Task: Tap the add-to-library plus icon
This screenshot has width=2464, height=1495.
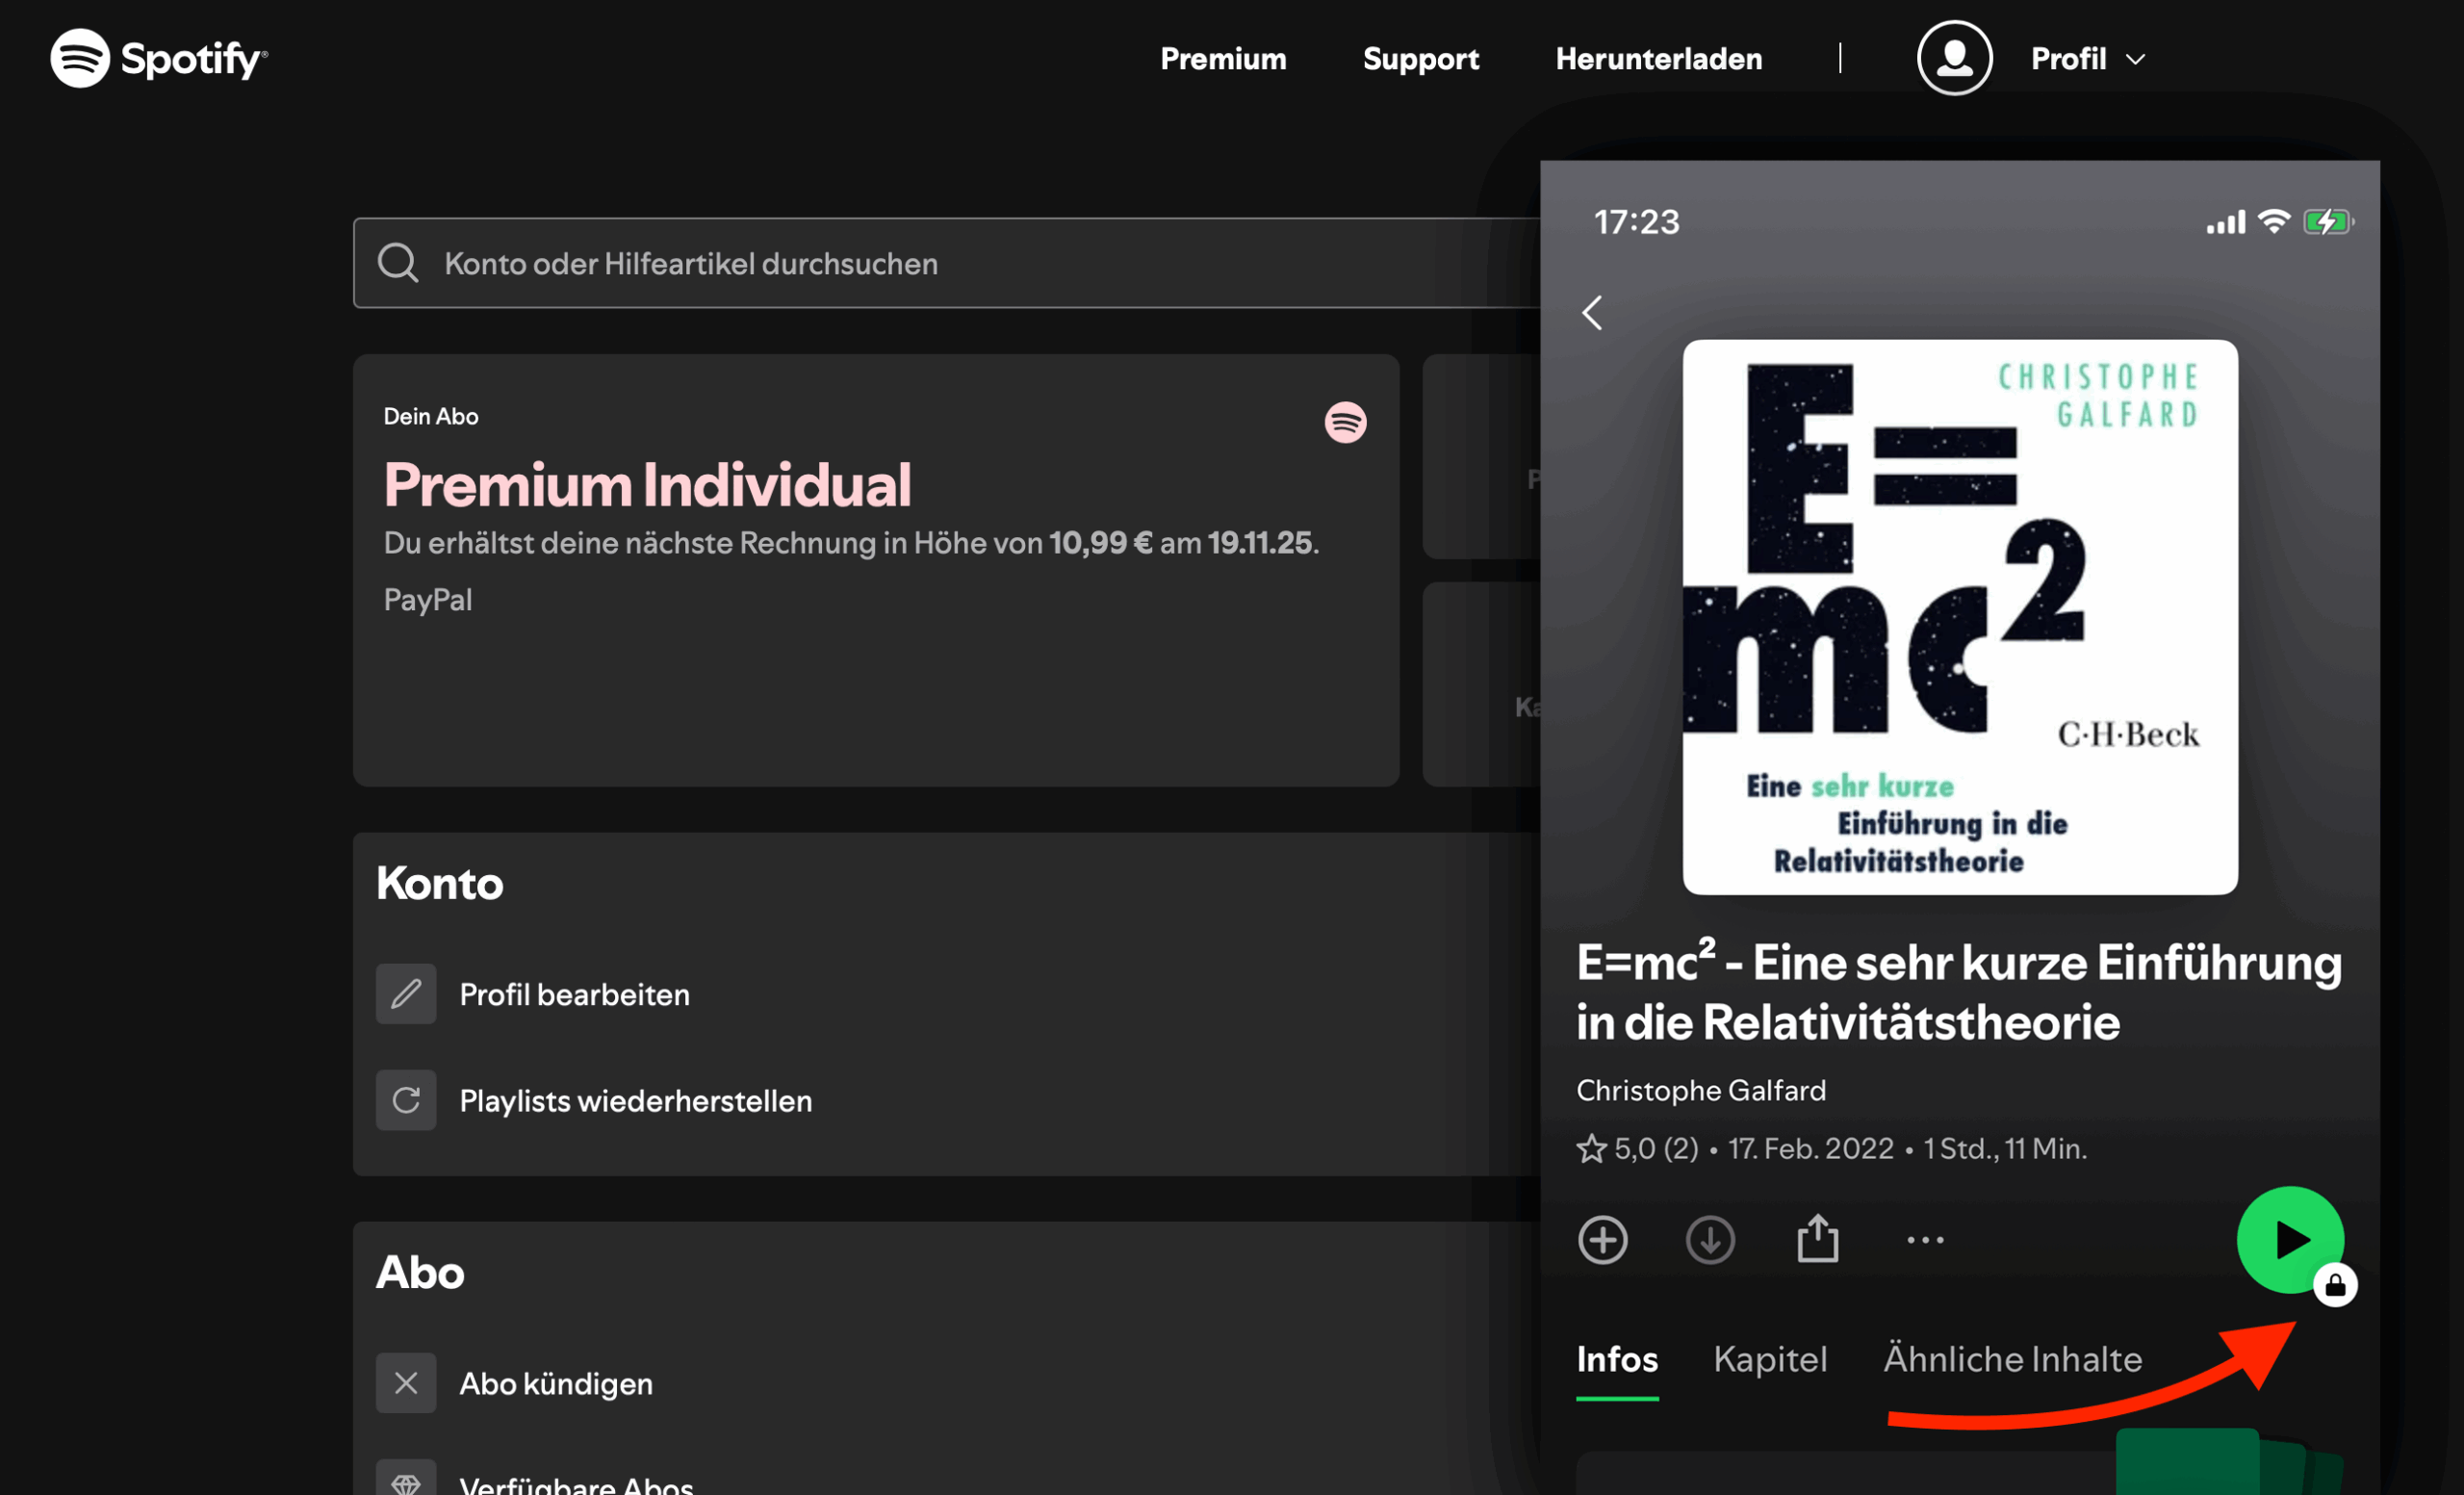Action: pyautogui.click(x=1603, y=1240)
